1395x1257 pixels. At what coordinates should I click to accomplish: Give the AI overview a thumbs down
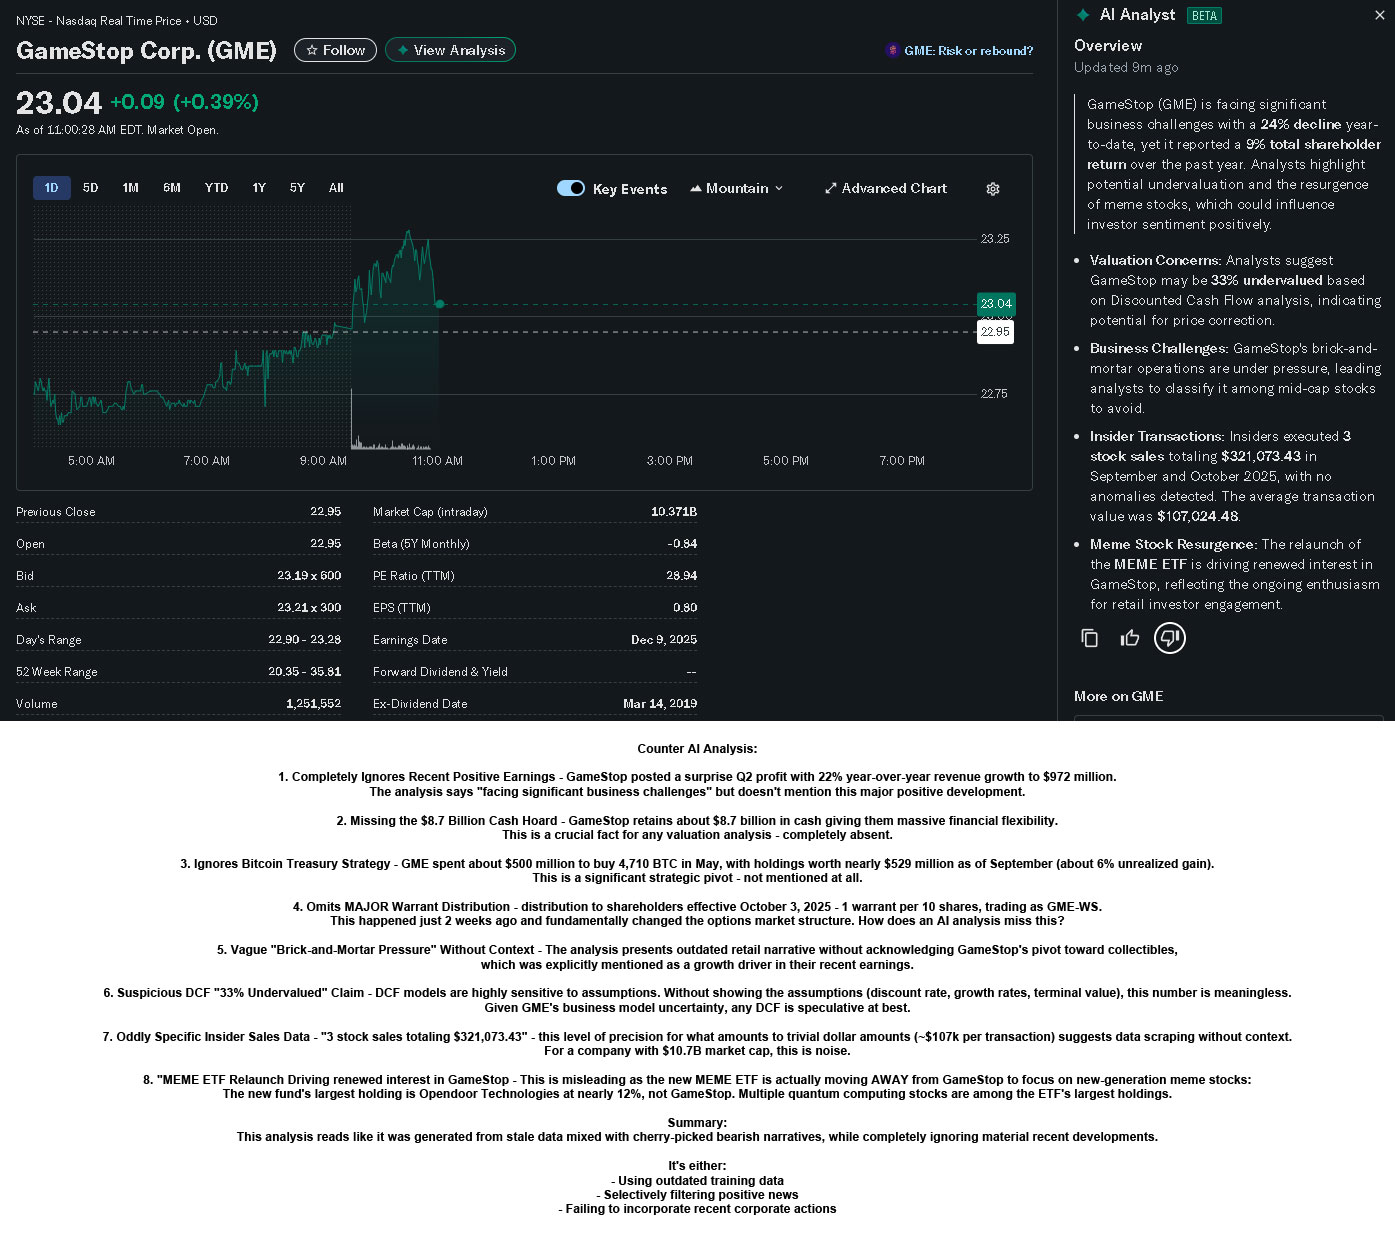tap(1170, 638)
